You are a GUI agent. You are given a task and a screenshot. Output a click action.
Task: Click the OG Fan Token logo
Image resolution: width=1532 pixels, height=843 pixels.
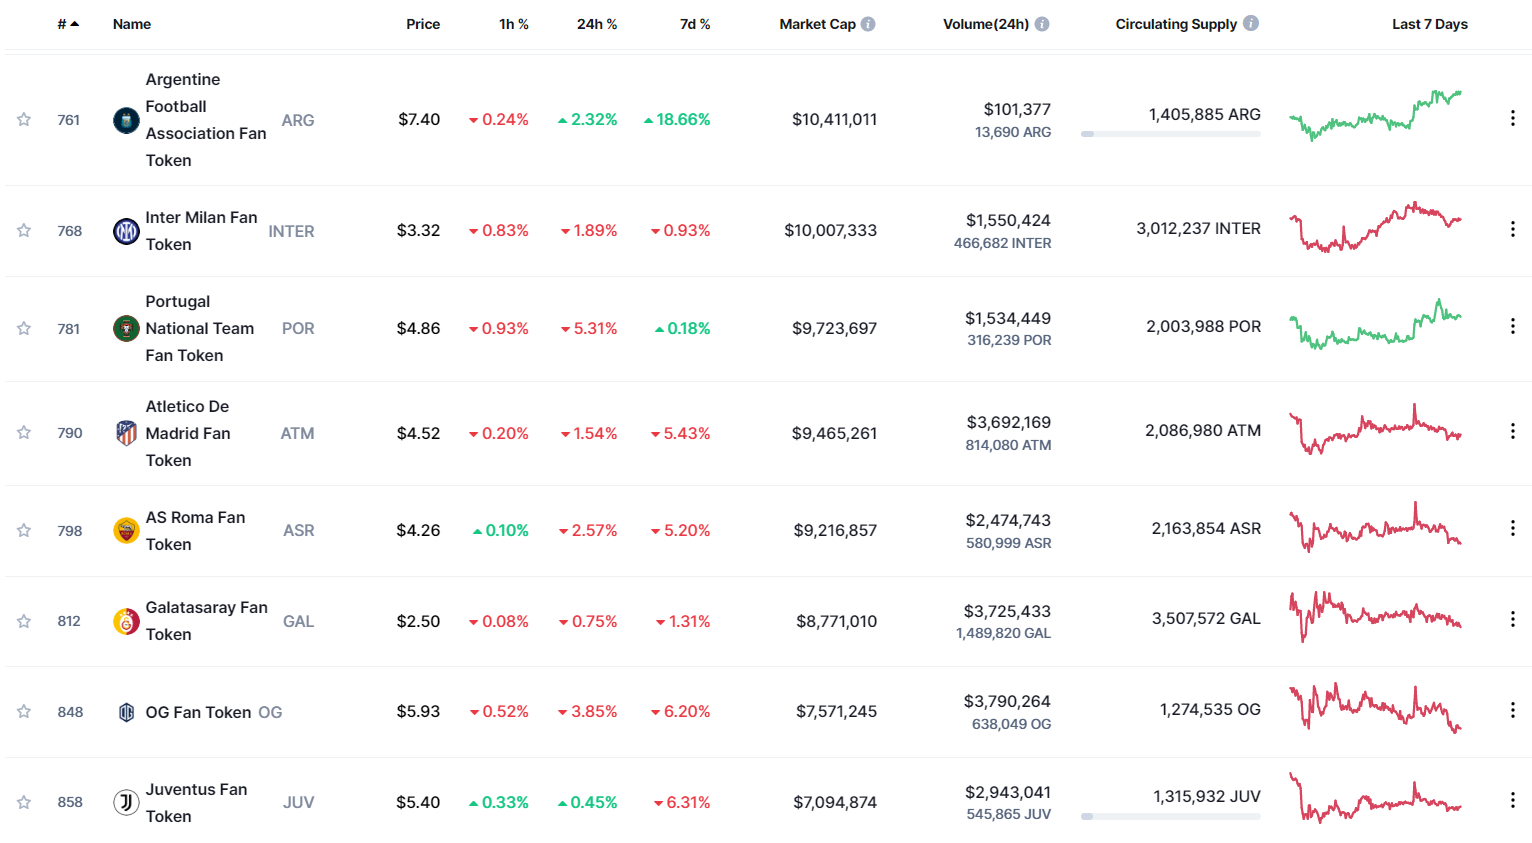(126, 713)
